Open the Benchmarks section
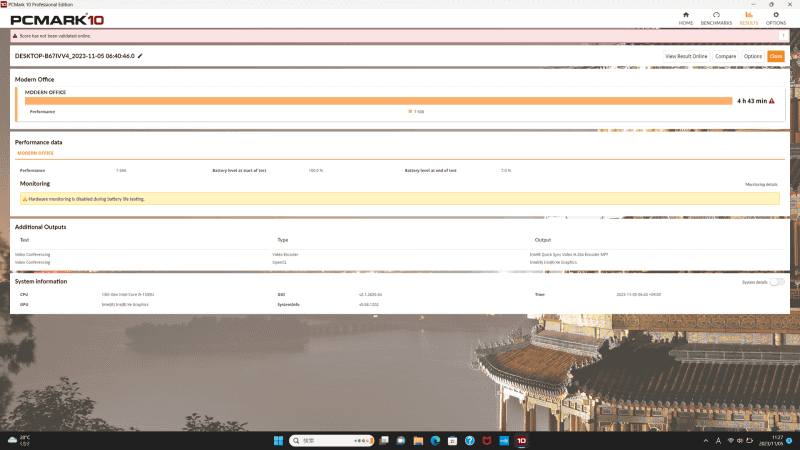 click(x=716, y=18)
